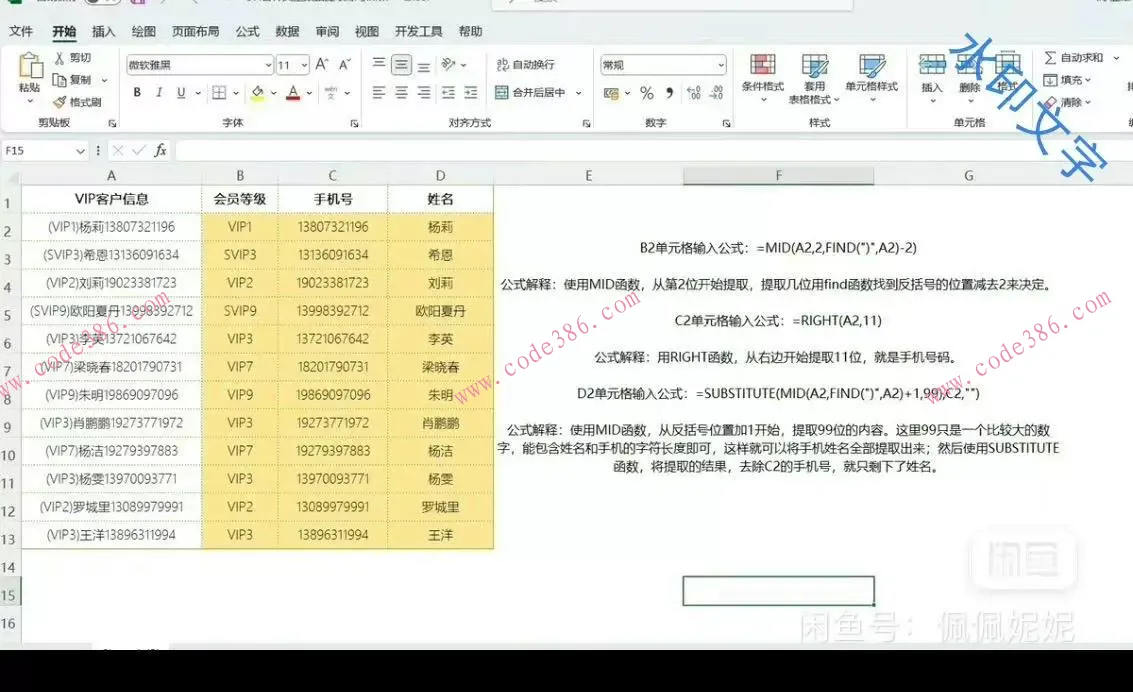Apply bold formatting with the B icon
This screenshot has width=1133, height=692.
click(x=137, y=92)
